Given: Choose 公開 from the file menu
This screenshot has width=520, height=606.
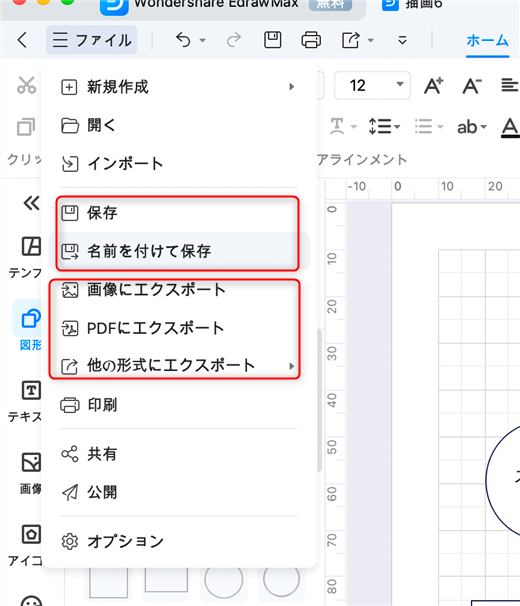Looking at the screenshot, I should [x=178, y=492].
